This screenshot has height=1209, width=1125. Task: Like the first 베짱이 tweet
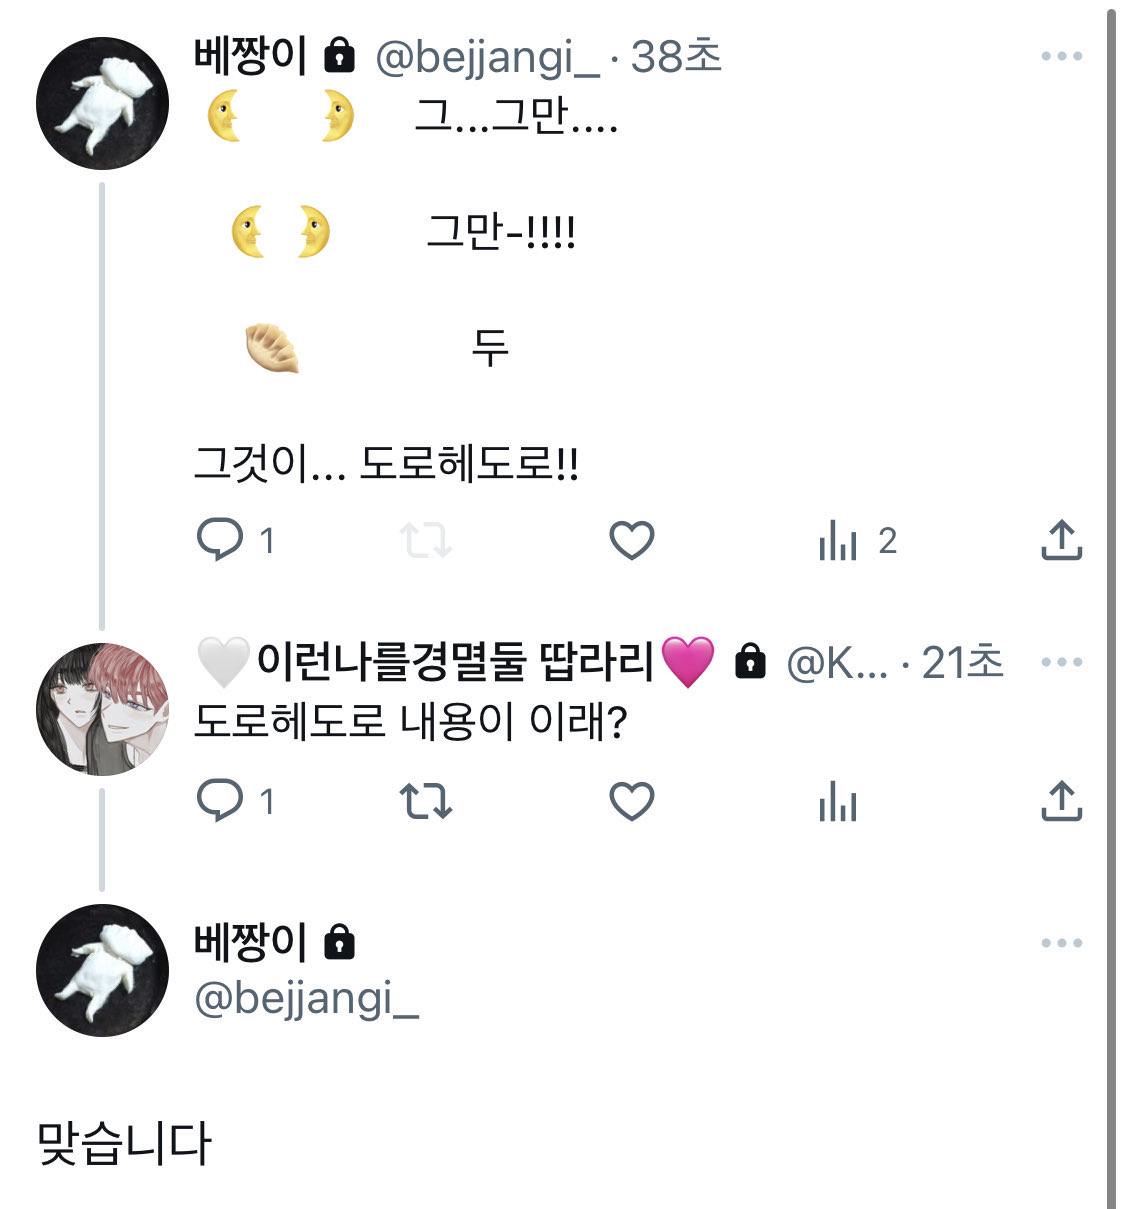631,540
